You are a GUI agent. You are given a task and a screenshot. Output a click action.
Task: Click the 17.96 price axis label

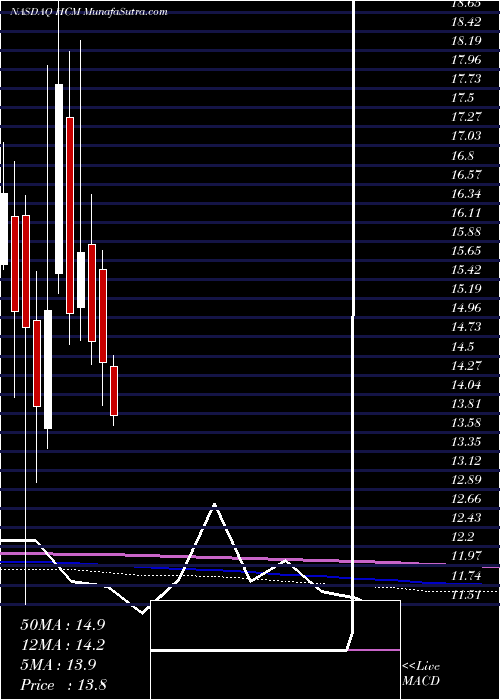tap(466, 60)
